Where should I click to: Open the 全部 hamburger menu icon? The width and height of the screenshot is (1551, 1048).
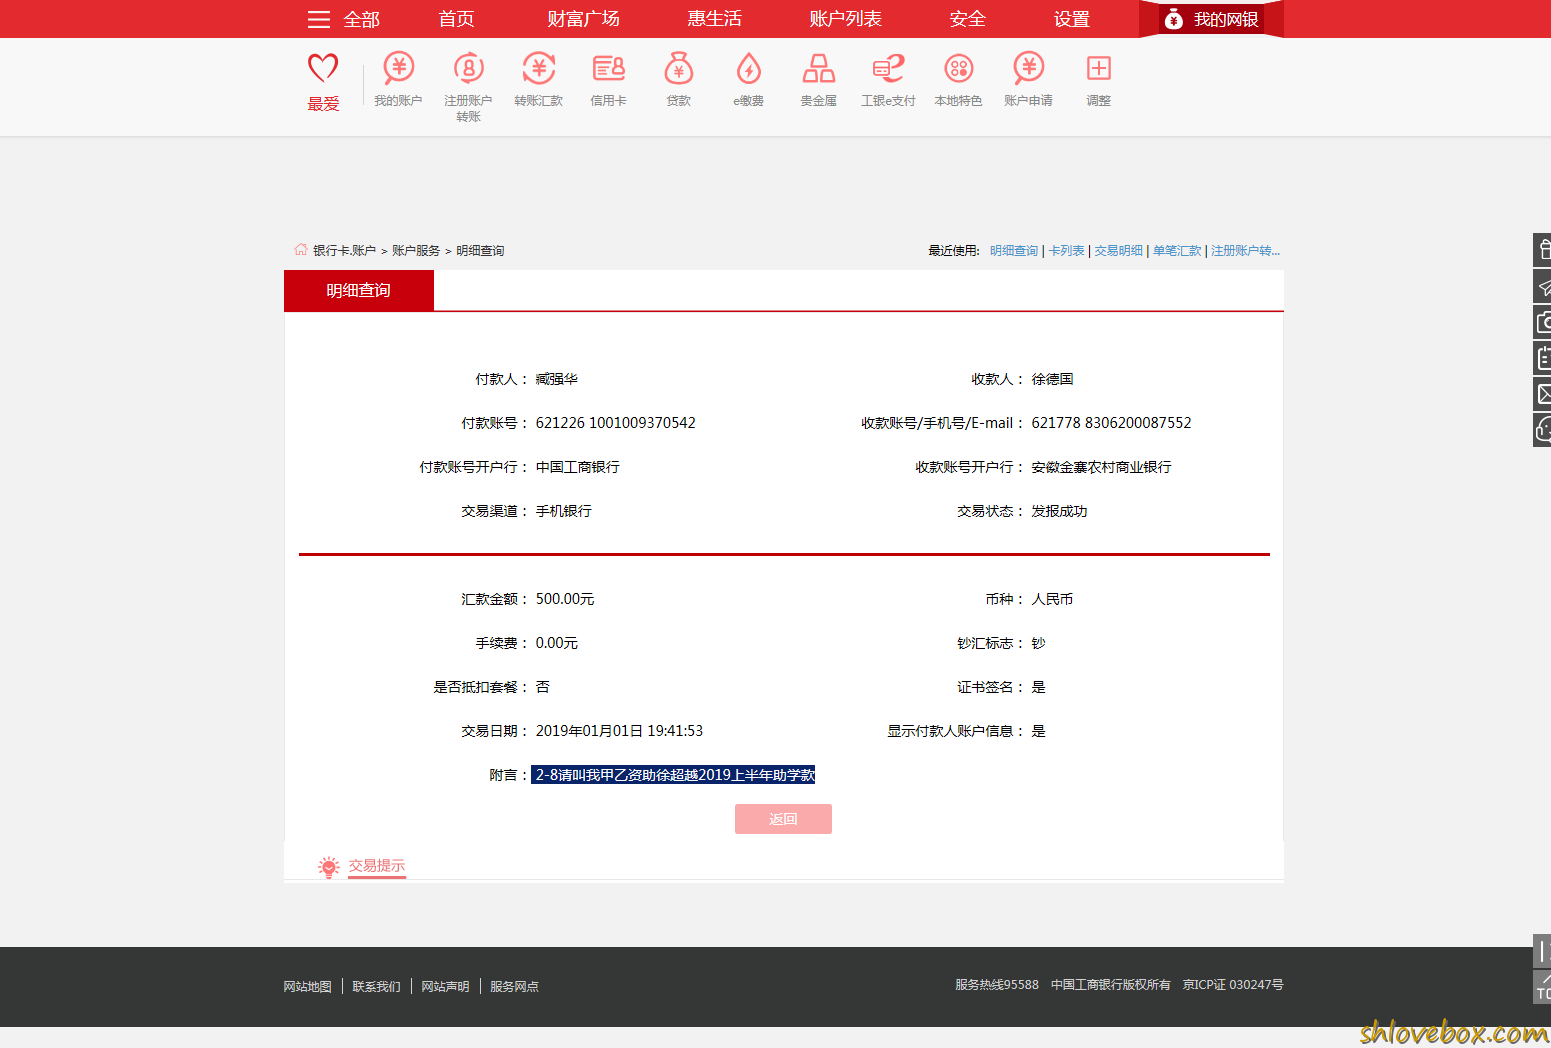(318, 19)
